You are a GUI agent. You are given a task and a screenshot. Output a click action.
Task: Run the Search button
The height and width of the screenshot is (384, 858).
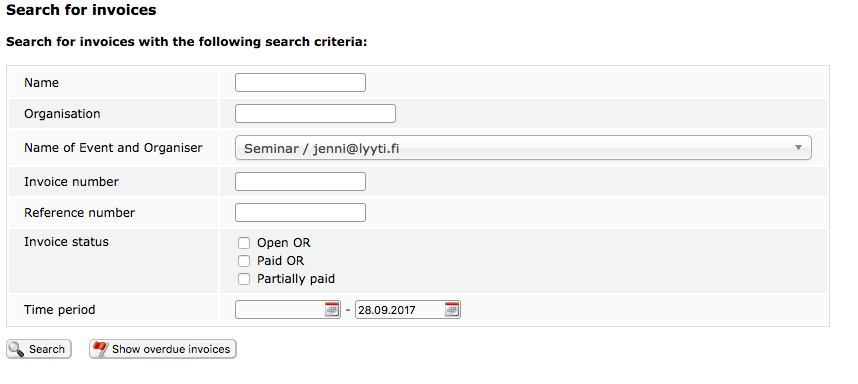click(x=39, y=349)
